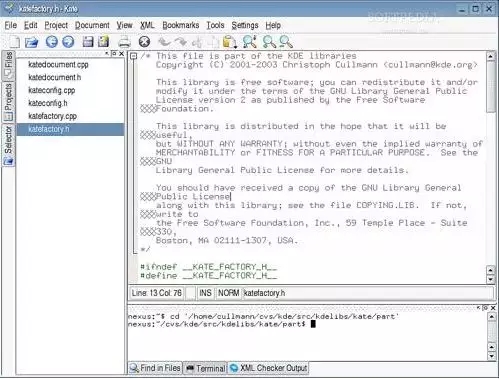The width and height of the screenshot is (499, 379).
Task: Save the file with the floppy disk icon
Action: point(88,42)
